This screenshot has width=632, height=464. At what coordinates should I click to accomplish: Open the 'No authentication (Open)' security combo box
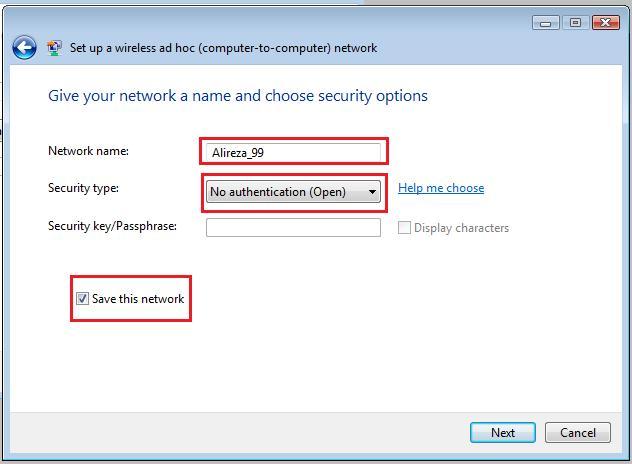point(293,191)
